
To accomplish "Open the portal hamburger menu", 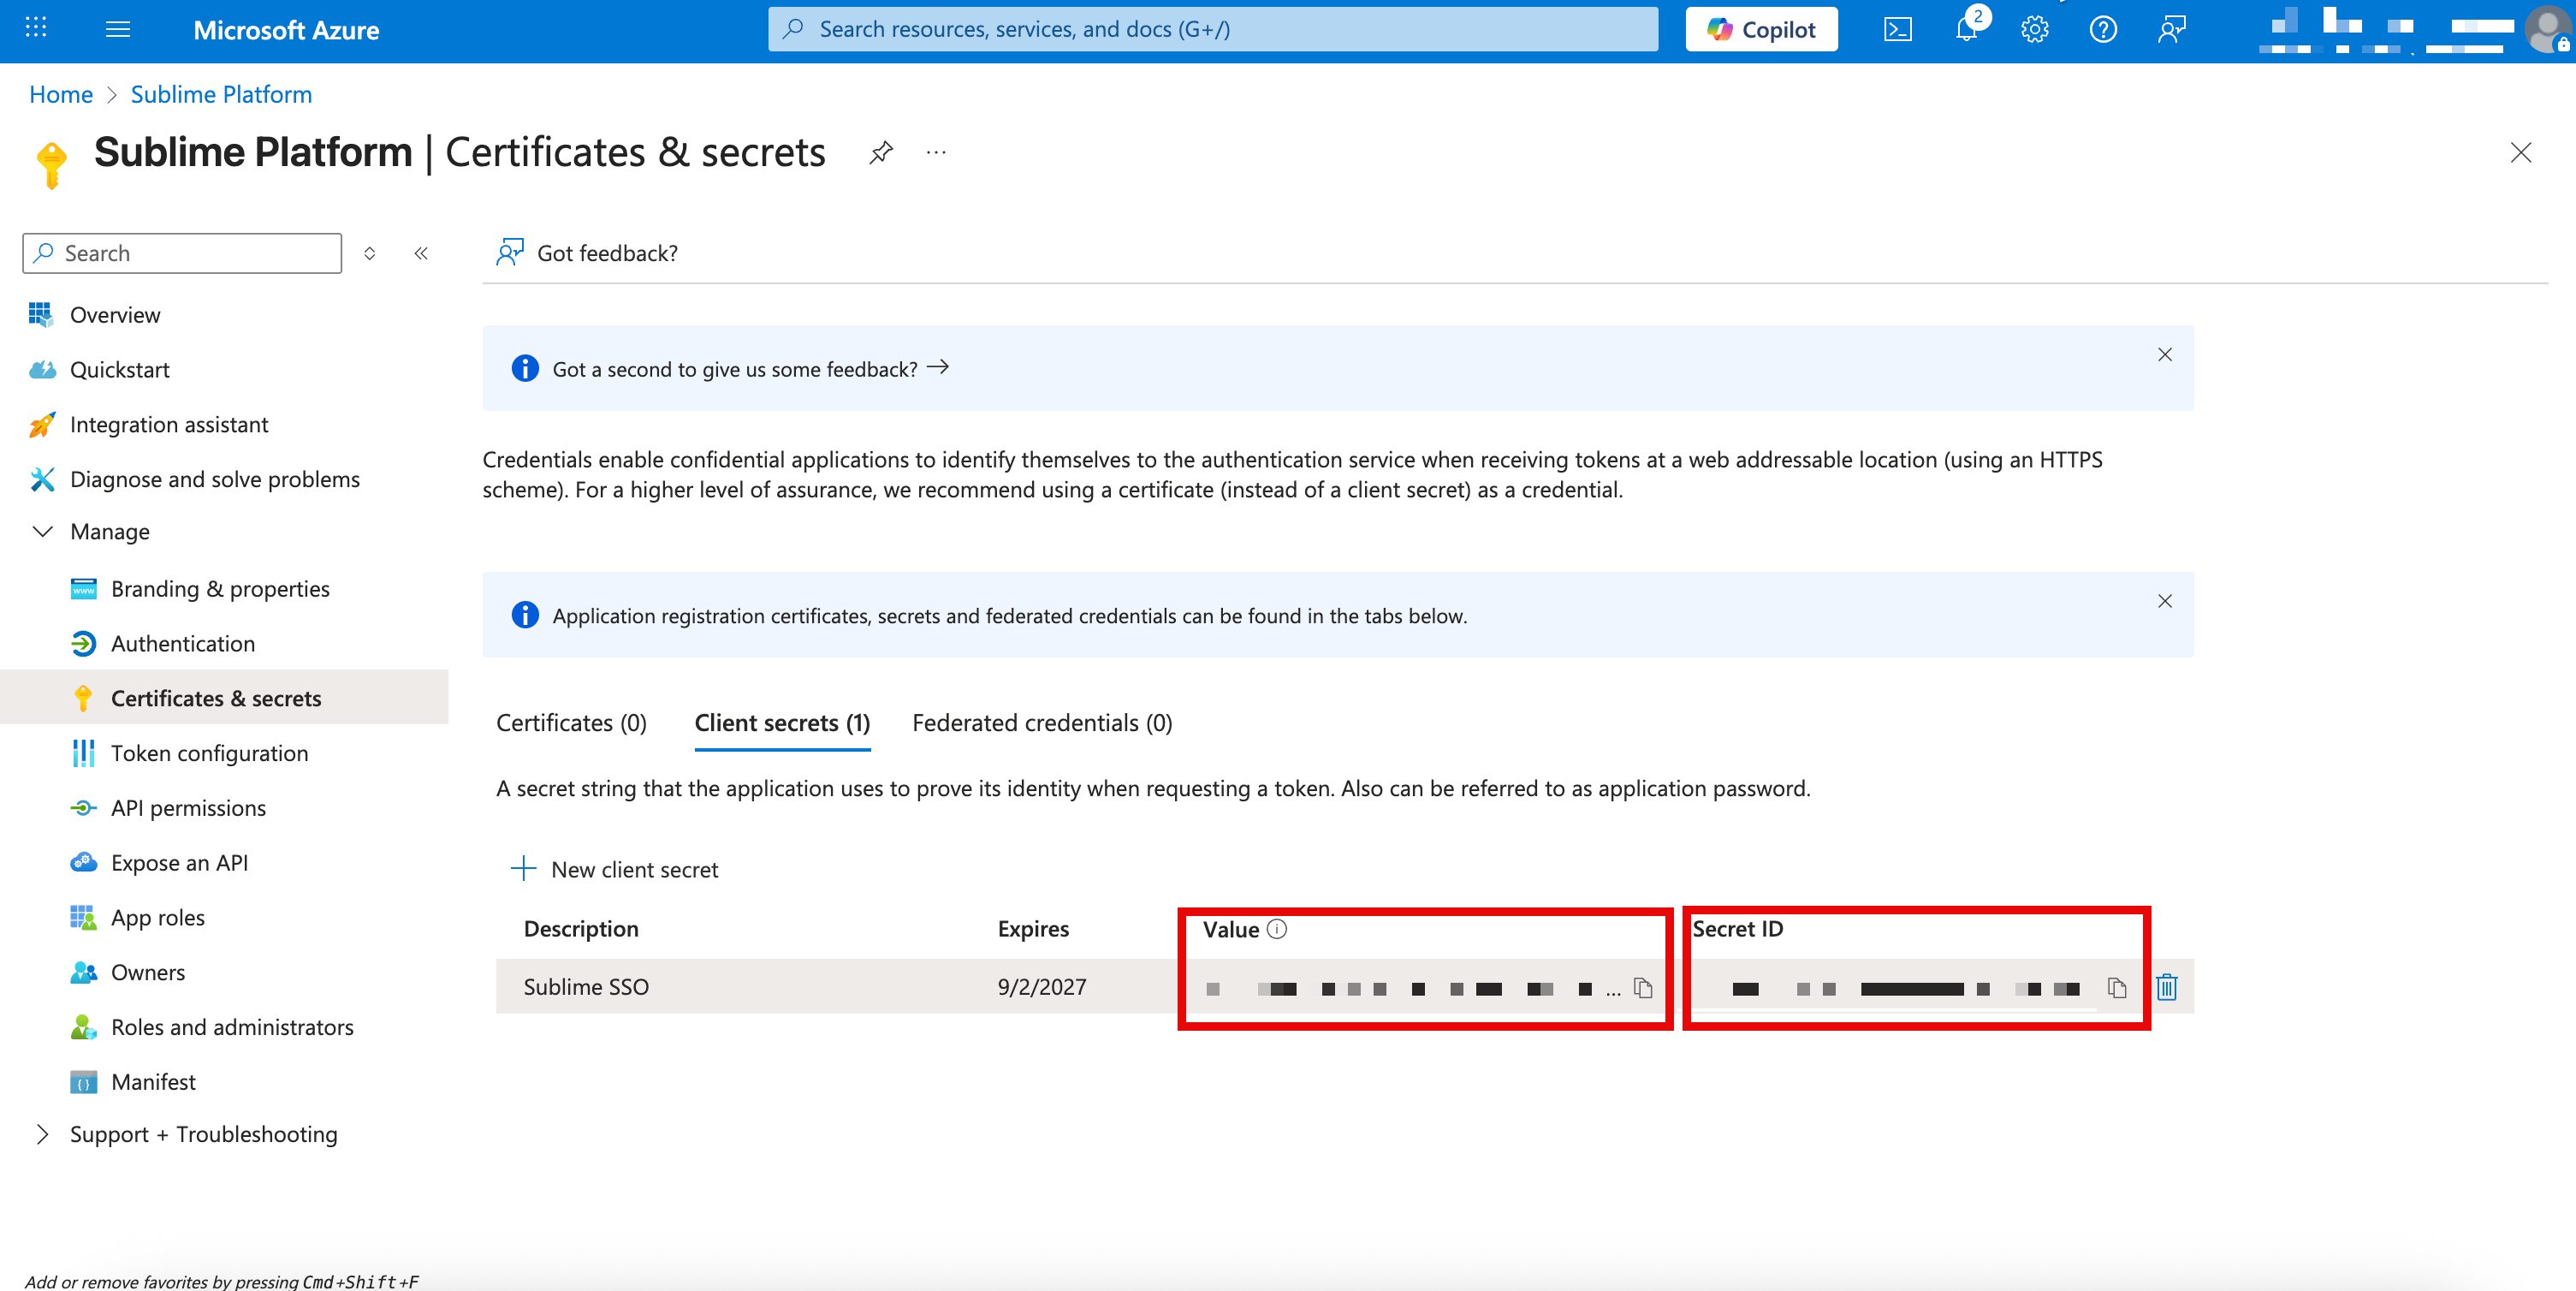I will click(x=118, y=29).
